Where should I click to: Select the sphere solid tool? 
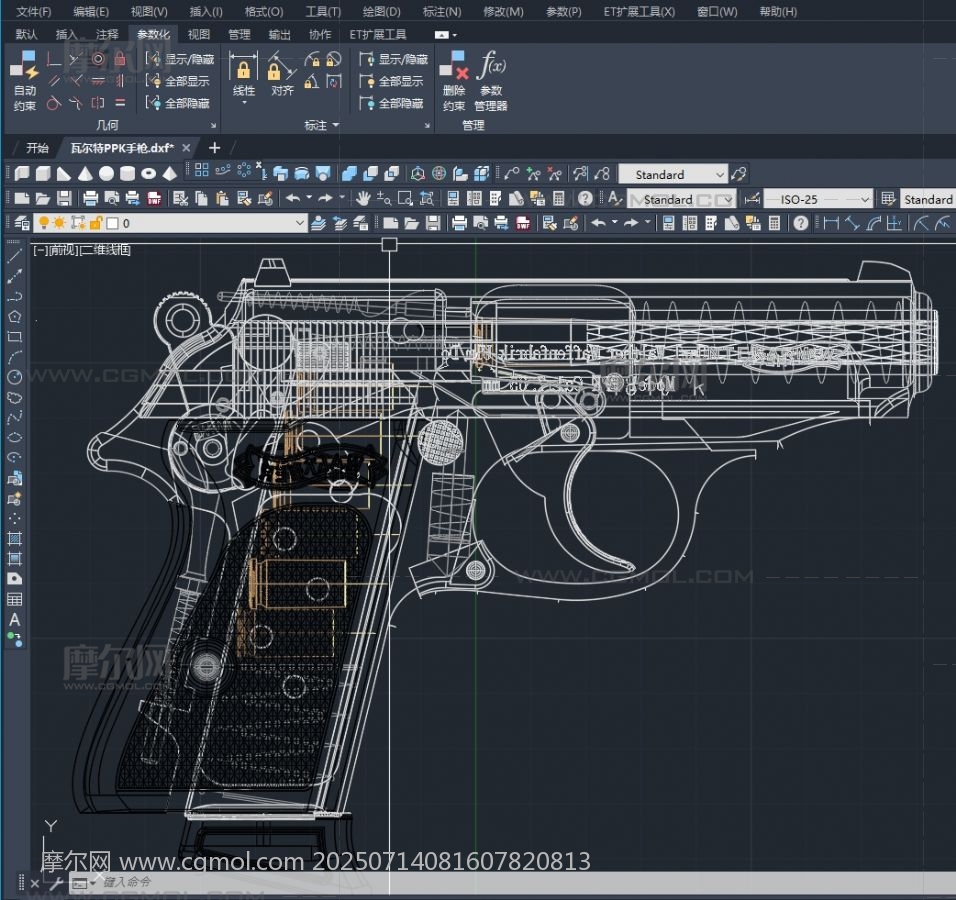106,174
